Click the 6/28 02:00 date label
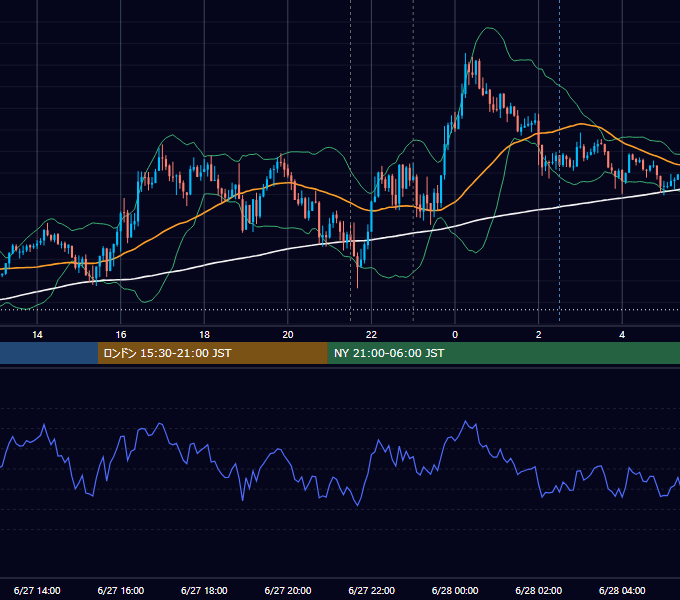This screenshot has width=680, height=600. click(539, 590)
